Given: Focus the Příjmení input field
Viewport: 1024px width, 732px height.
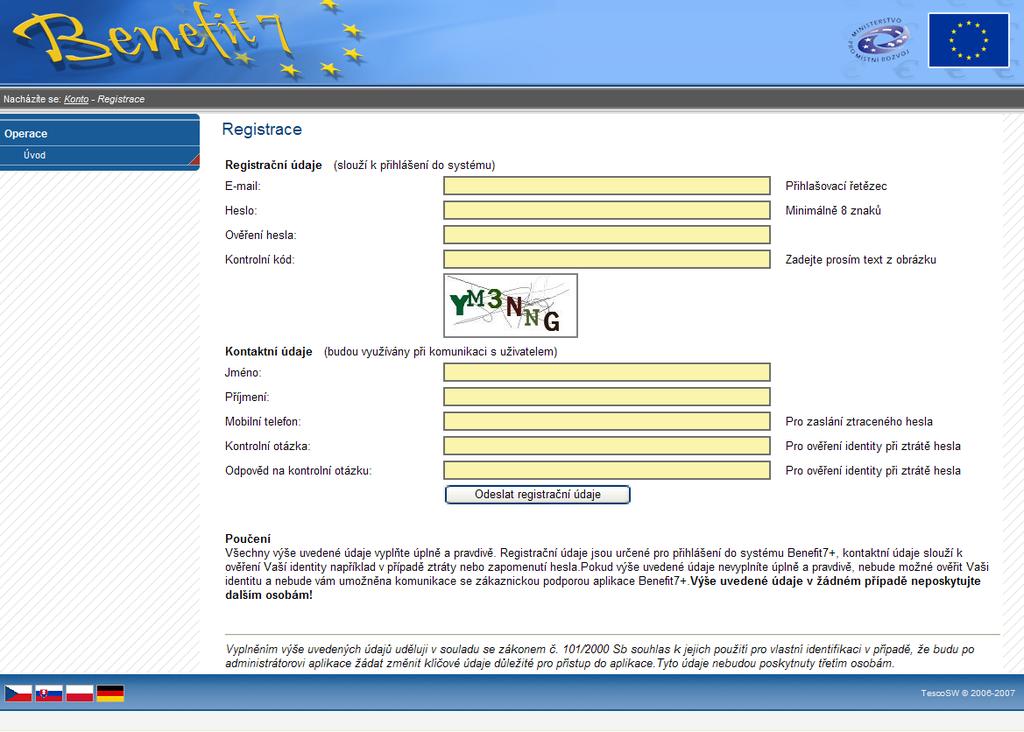Looking at the screenshot, I should click(x=607, y=396).
